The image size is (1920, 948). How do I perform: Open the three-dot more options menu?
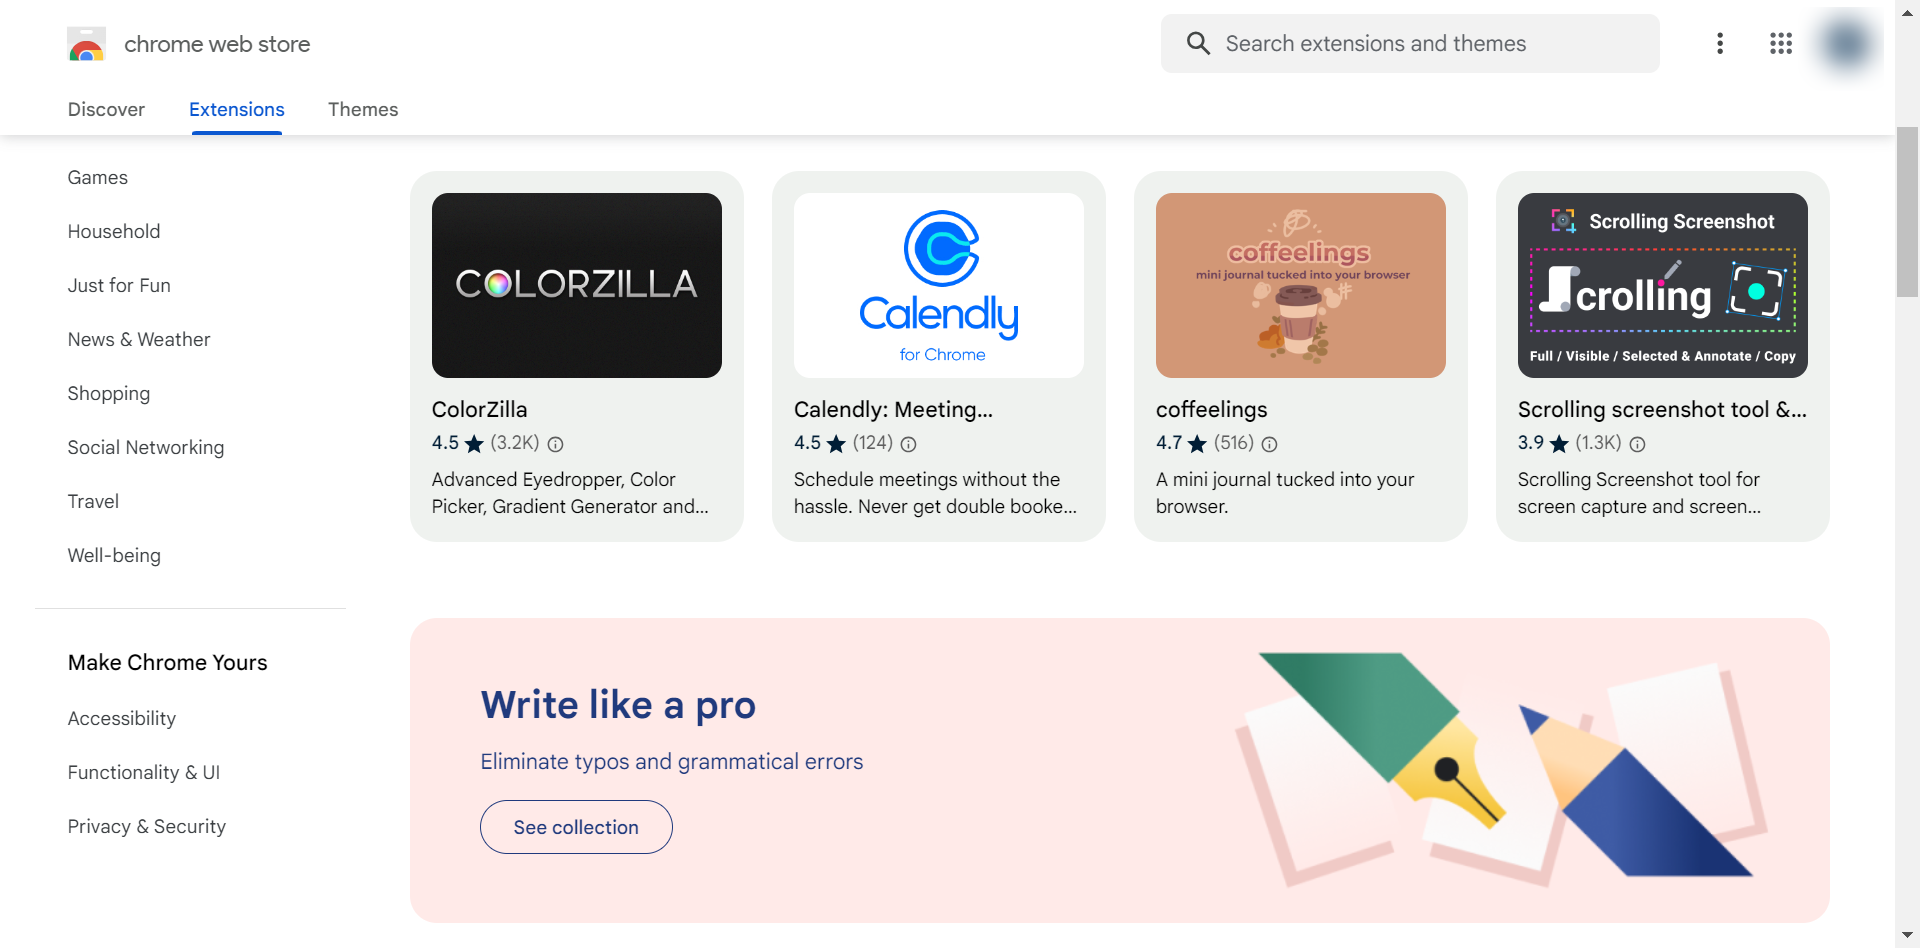pos(1721,43)
